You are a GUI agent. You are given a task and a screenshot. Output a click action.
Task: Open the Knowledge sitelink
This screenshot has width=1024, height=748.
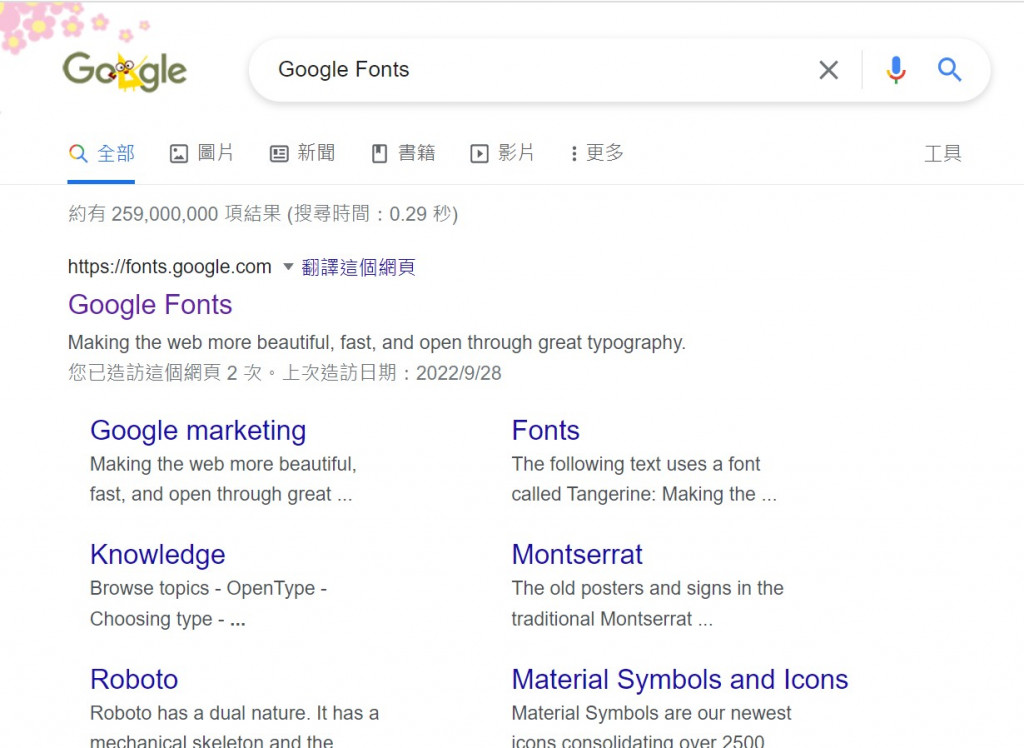157,555
